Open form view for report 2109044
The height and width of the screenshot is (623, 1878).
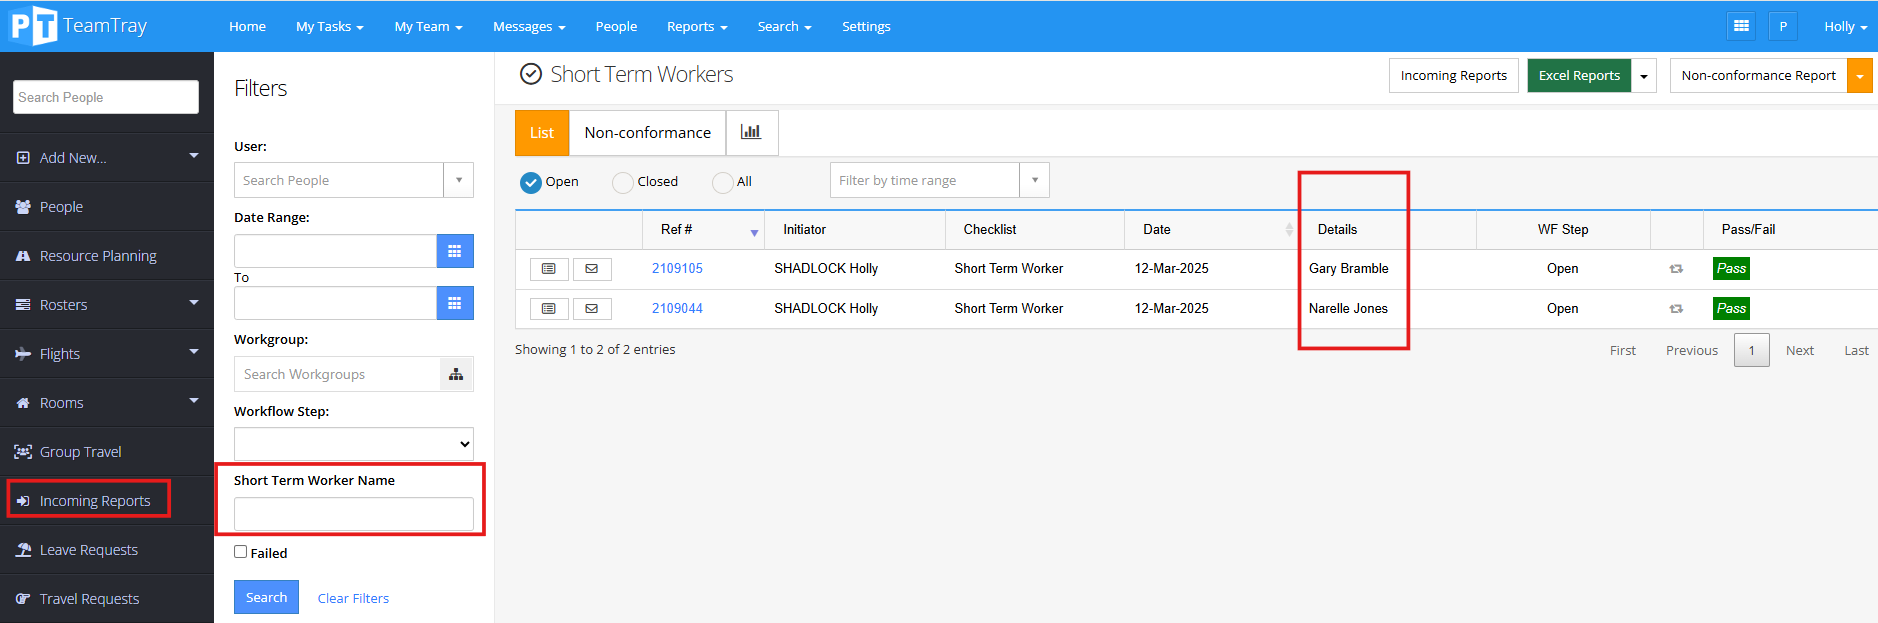click(549, 309)
